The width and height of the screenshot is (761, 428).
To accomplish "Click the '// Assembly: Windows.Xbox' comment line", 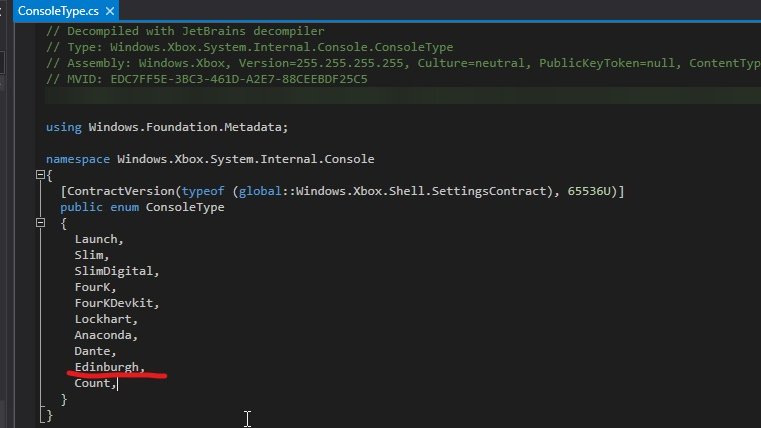I will coord(403,63).
